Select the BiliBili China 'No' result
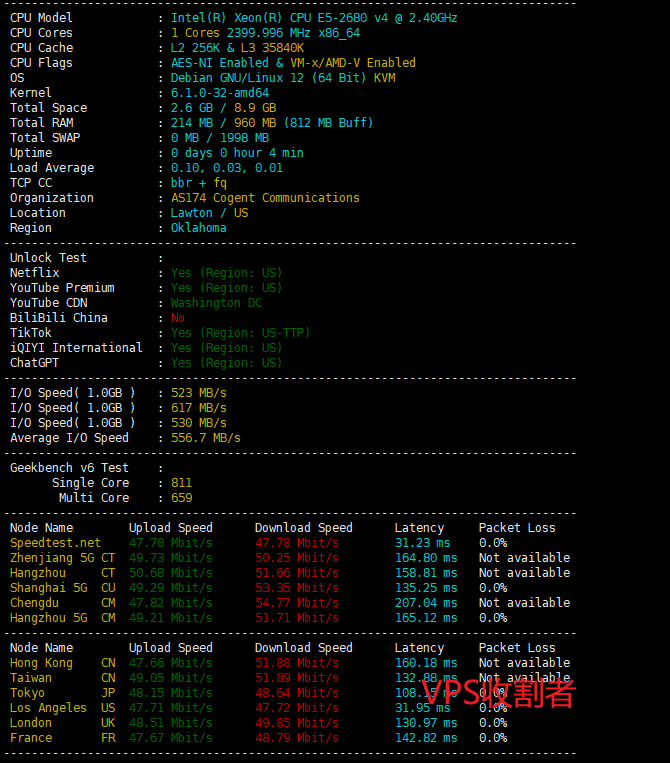 [178, 318]
